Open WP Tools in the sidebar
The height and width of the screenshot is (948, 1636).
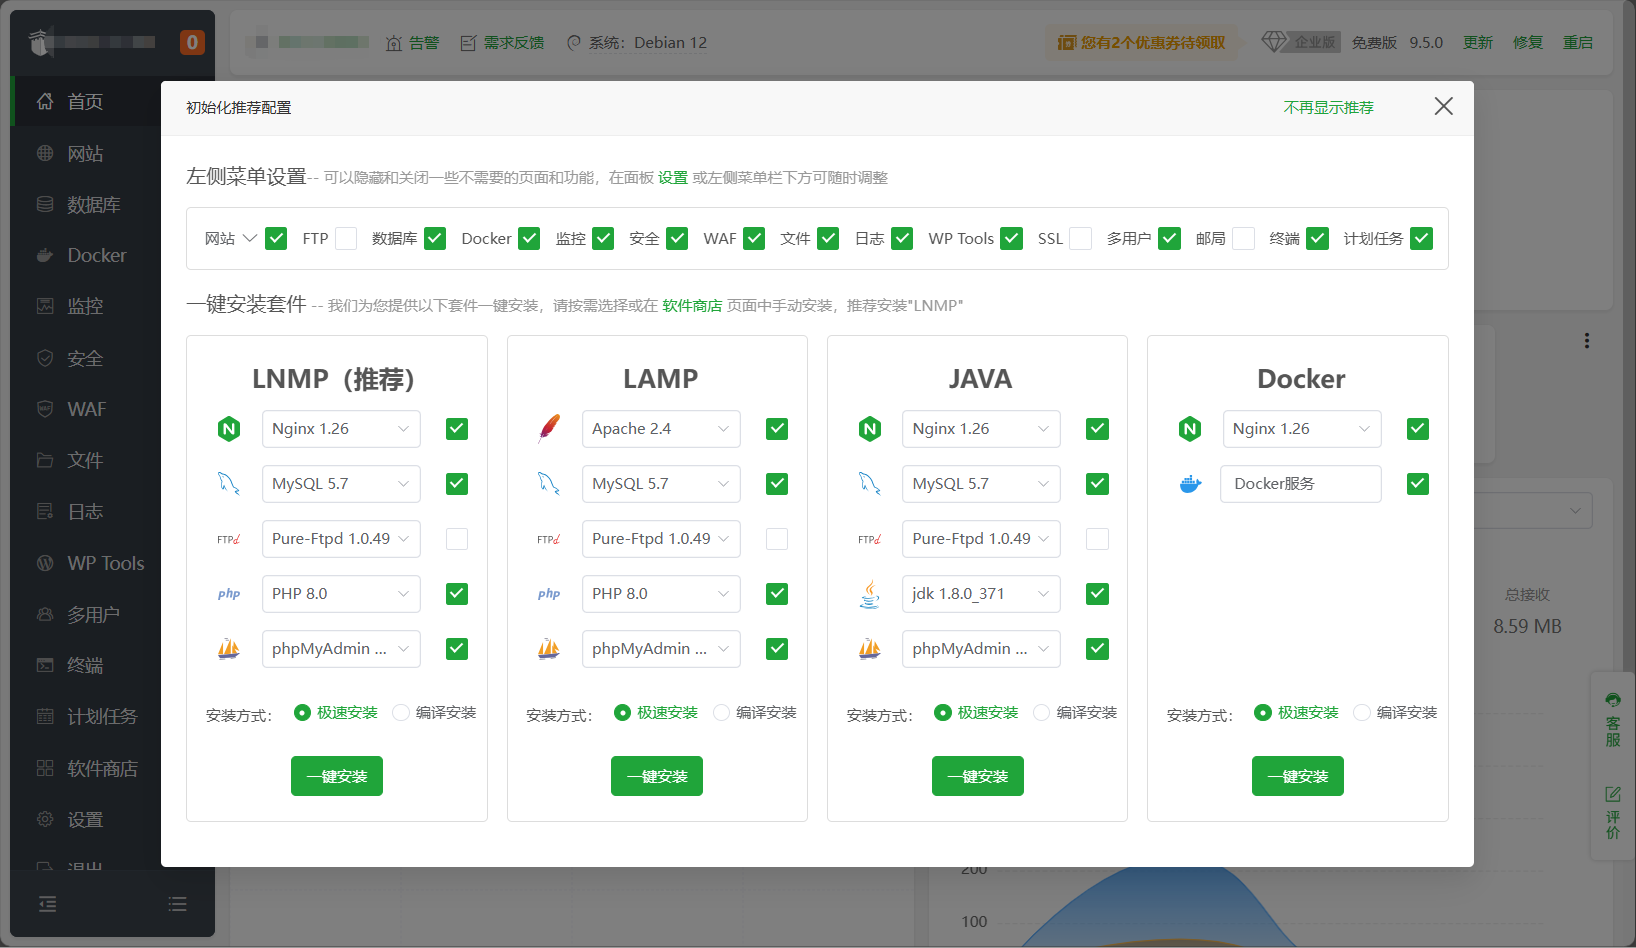(105, 563)
